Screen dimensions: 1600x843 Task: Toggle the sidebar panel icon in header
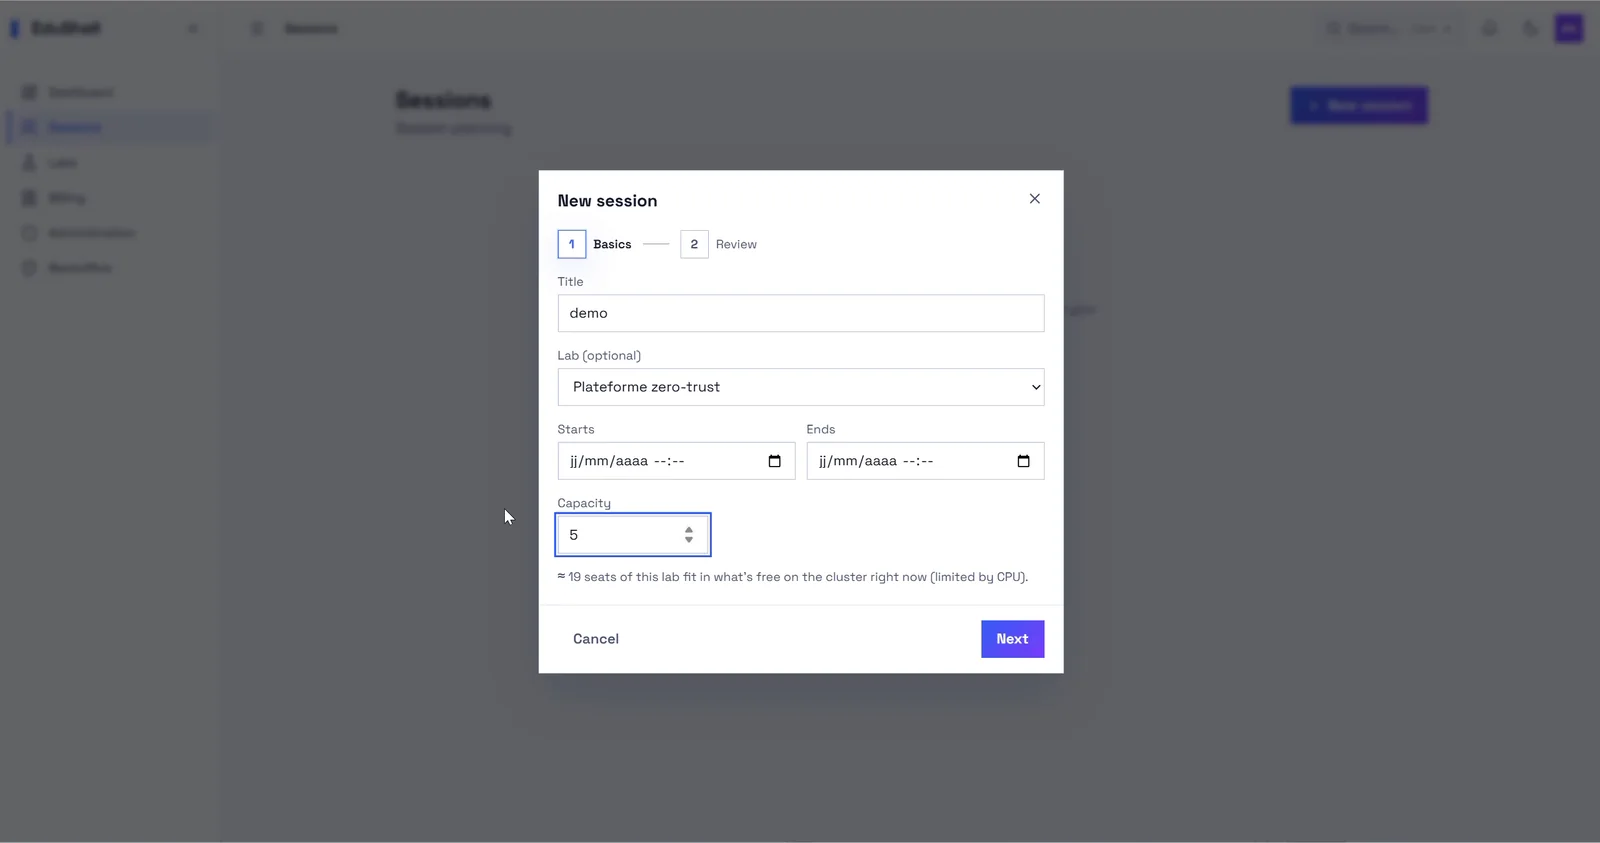coord(257,29)
